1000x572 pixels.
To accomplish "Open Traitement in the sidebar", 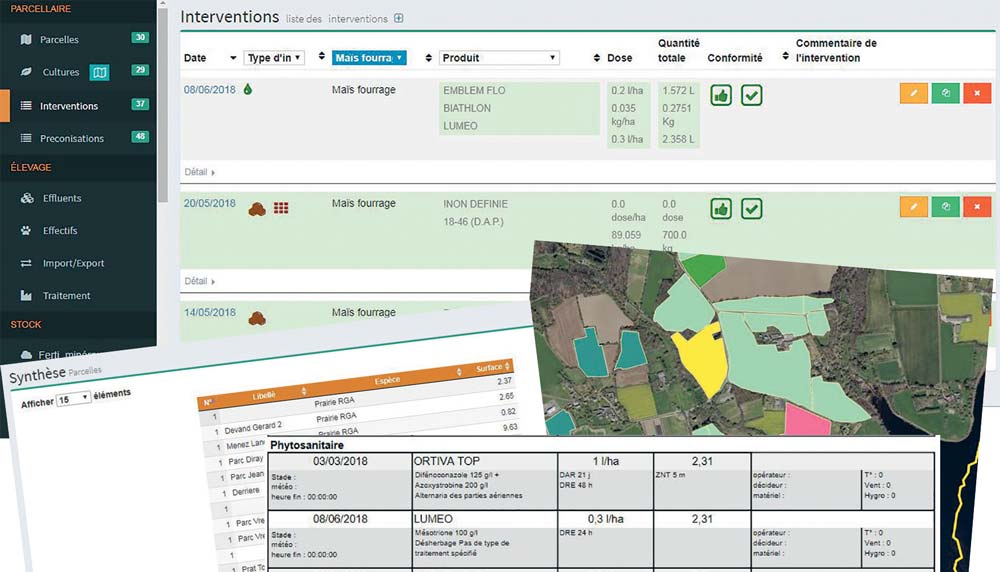I will [x=66, y=296].
